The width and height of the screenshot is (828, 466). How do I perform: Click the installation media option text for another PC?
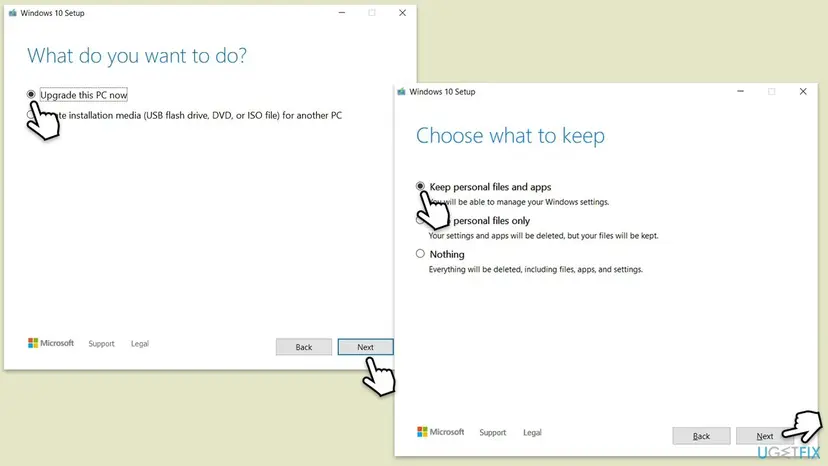click(x=201, y=115)
